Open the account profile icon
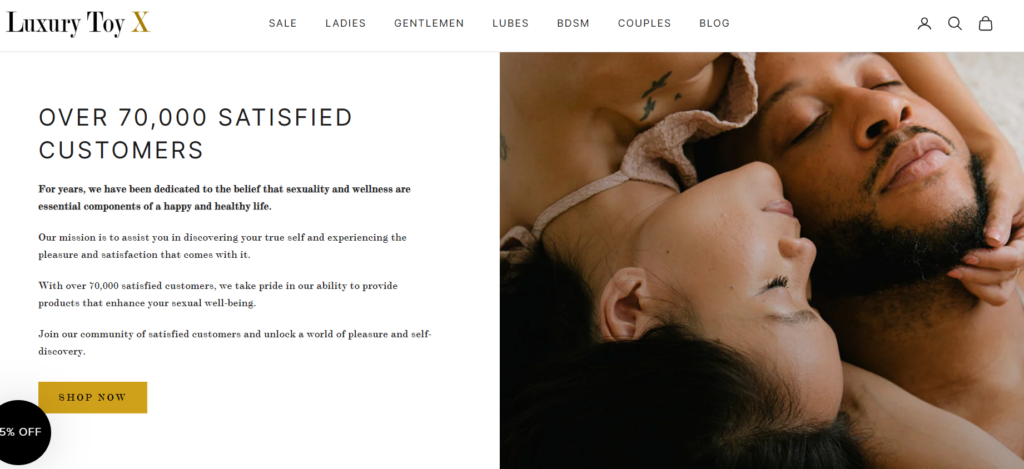1024x469 pixels. [x=924, y=24]
